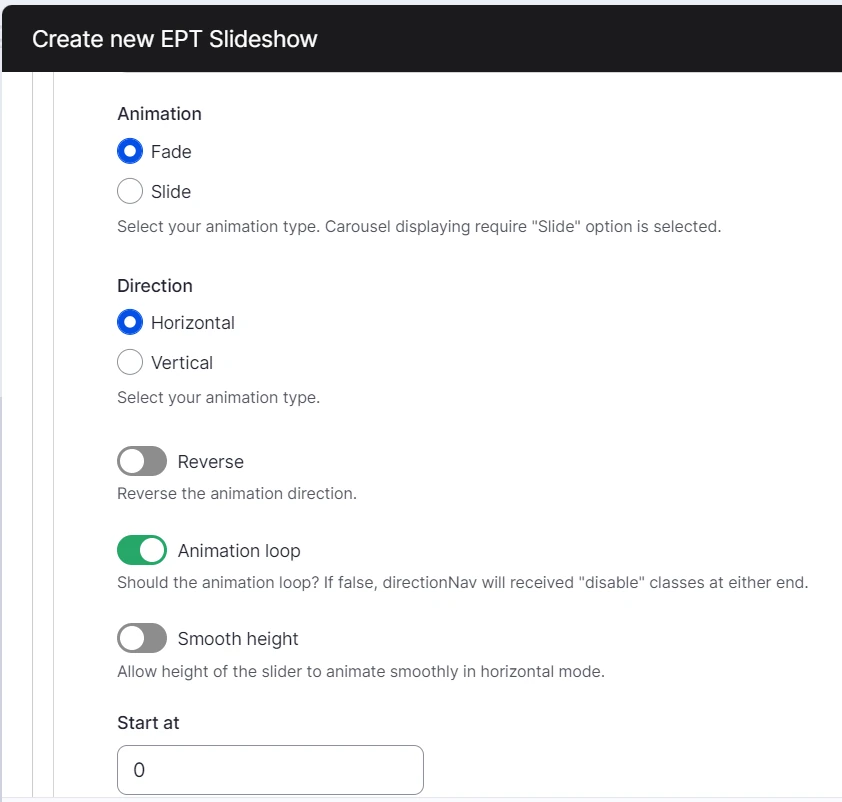Click the "Reverse" label text
This screenshot has height=802, width=842.
211,462
